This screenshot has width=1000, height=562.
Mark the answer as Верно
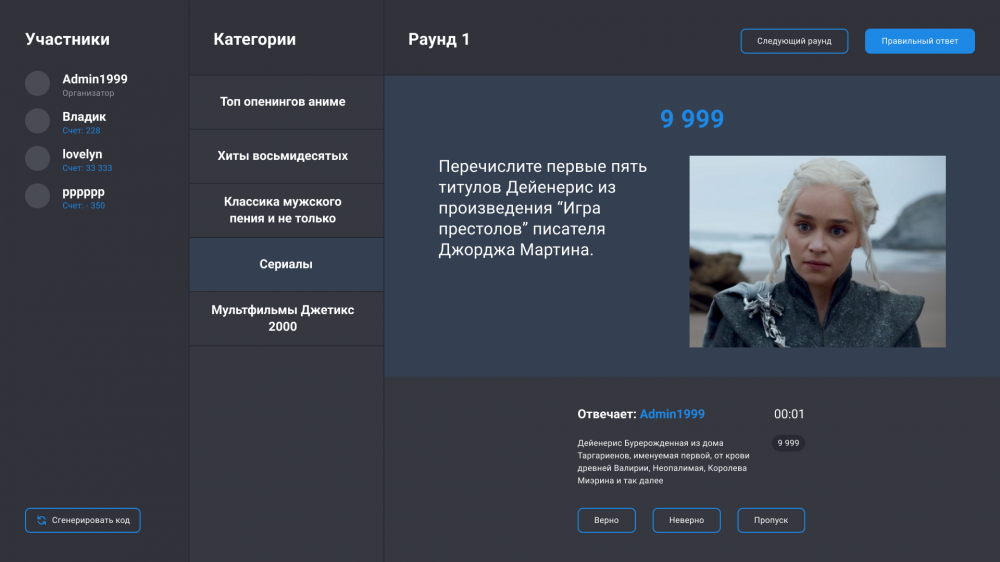tap(607, 520)
